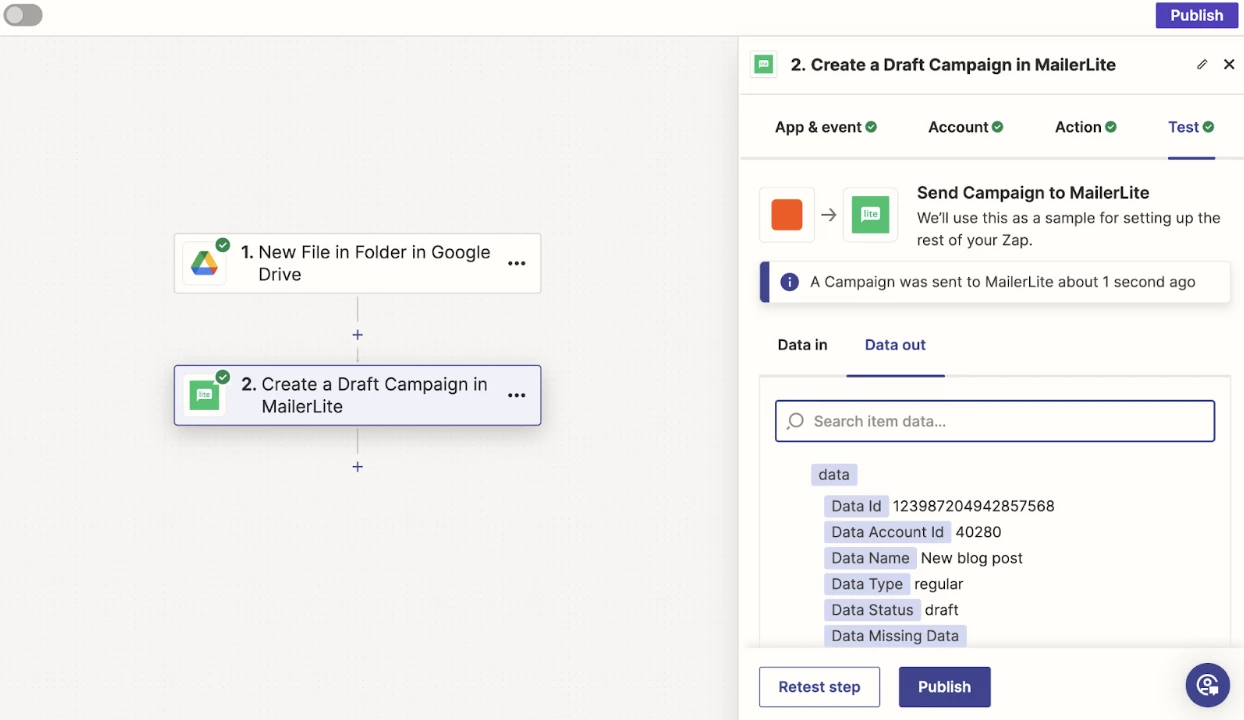
Task: Close the step editor side panel
Action: coord(1229,65)
